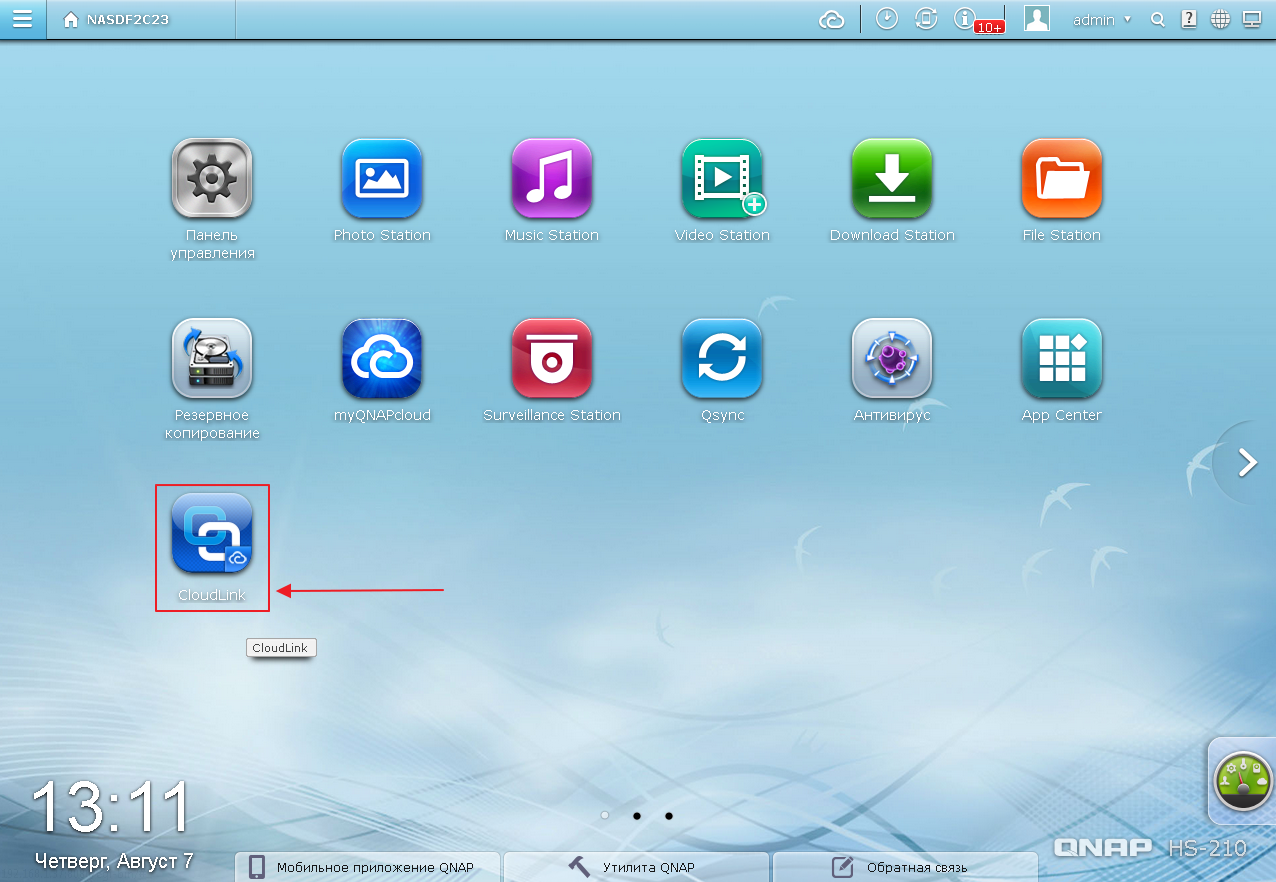
Task: Open Download Station
Action: point(892,178)
